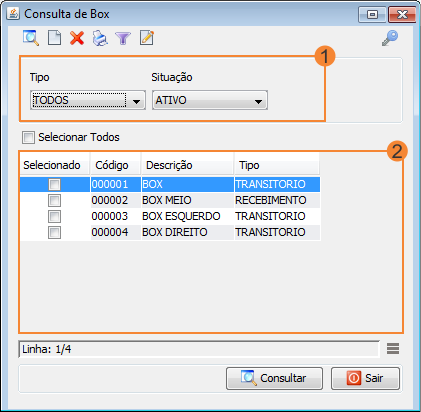421x412 pixels.
Task: Create a new box with blank page icon
Action: [x=54, y=38]
